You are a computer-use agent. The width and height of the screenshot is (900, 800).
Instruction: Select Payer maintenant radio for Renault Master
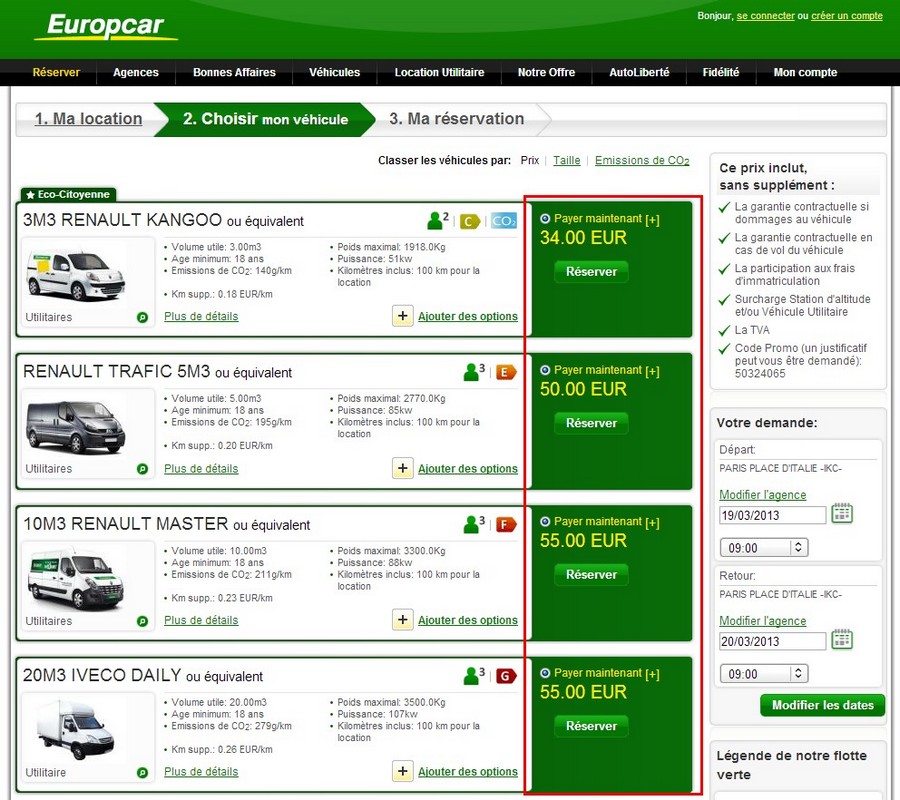[x=545, y=522]
